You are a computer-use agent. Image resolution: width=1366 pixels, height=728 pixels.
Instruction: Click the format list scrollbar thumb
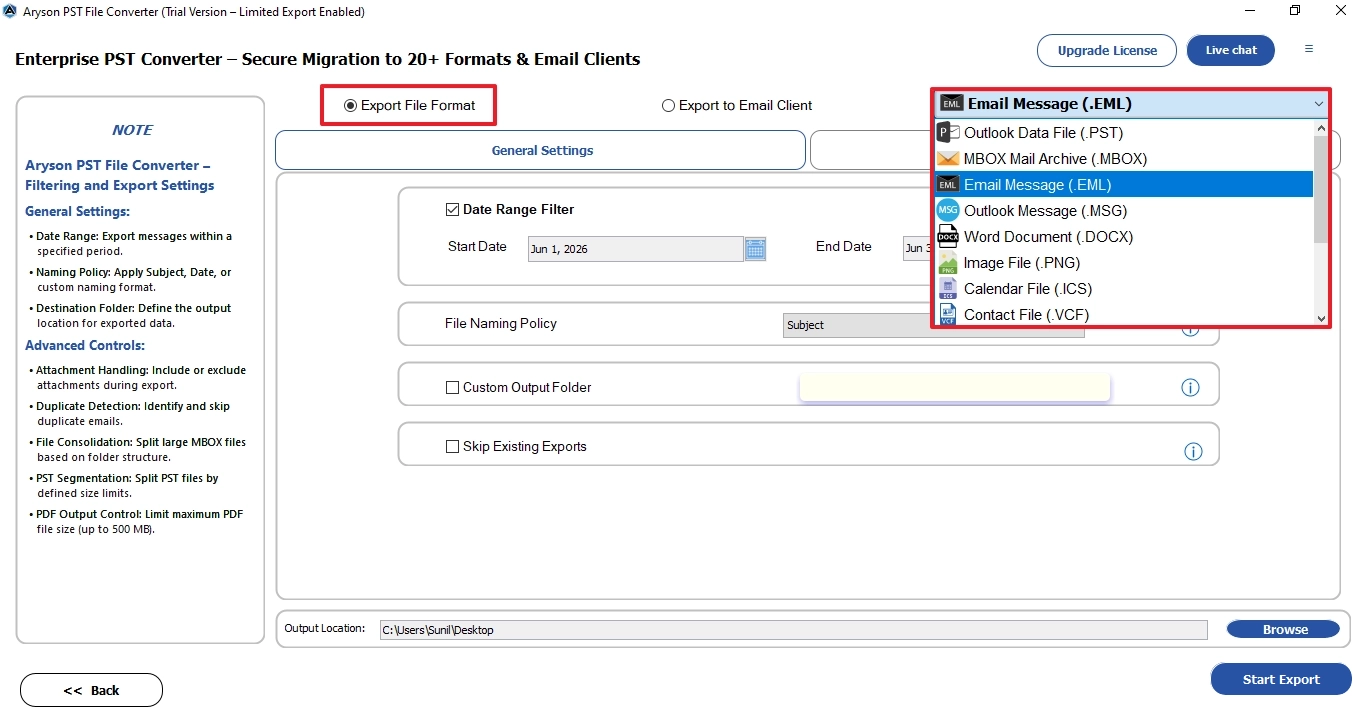click(1321, 188)
